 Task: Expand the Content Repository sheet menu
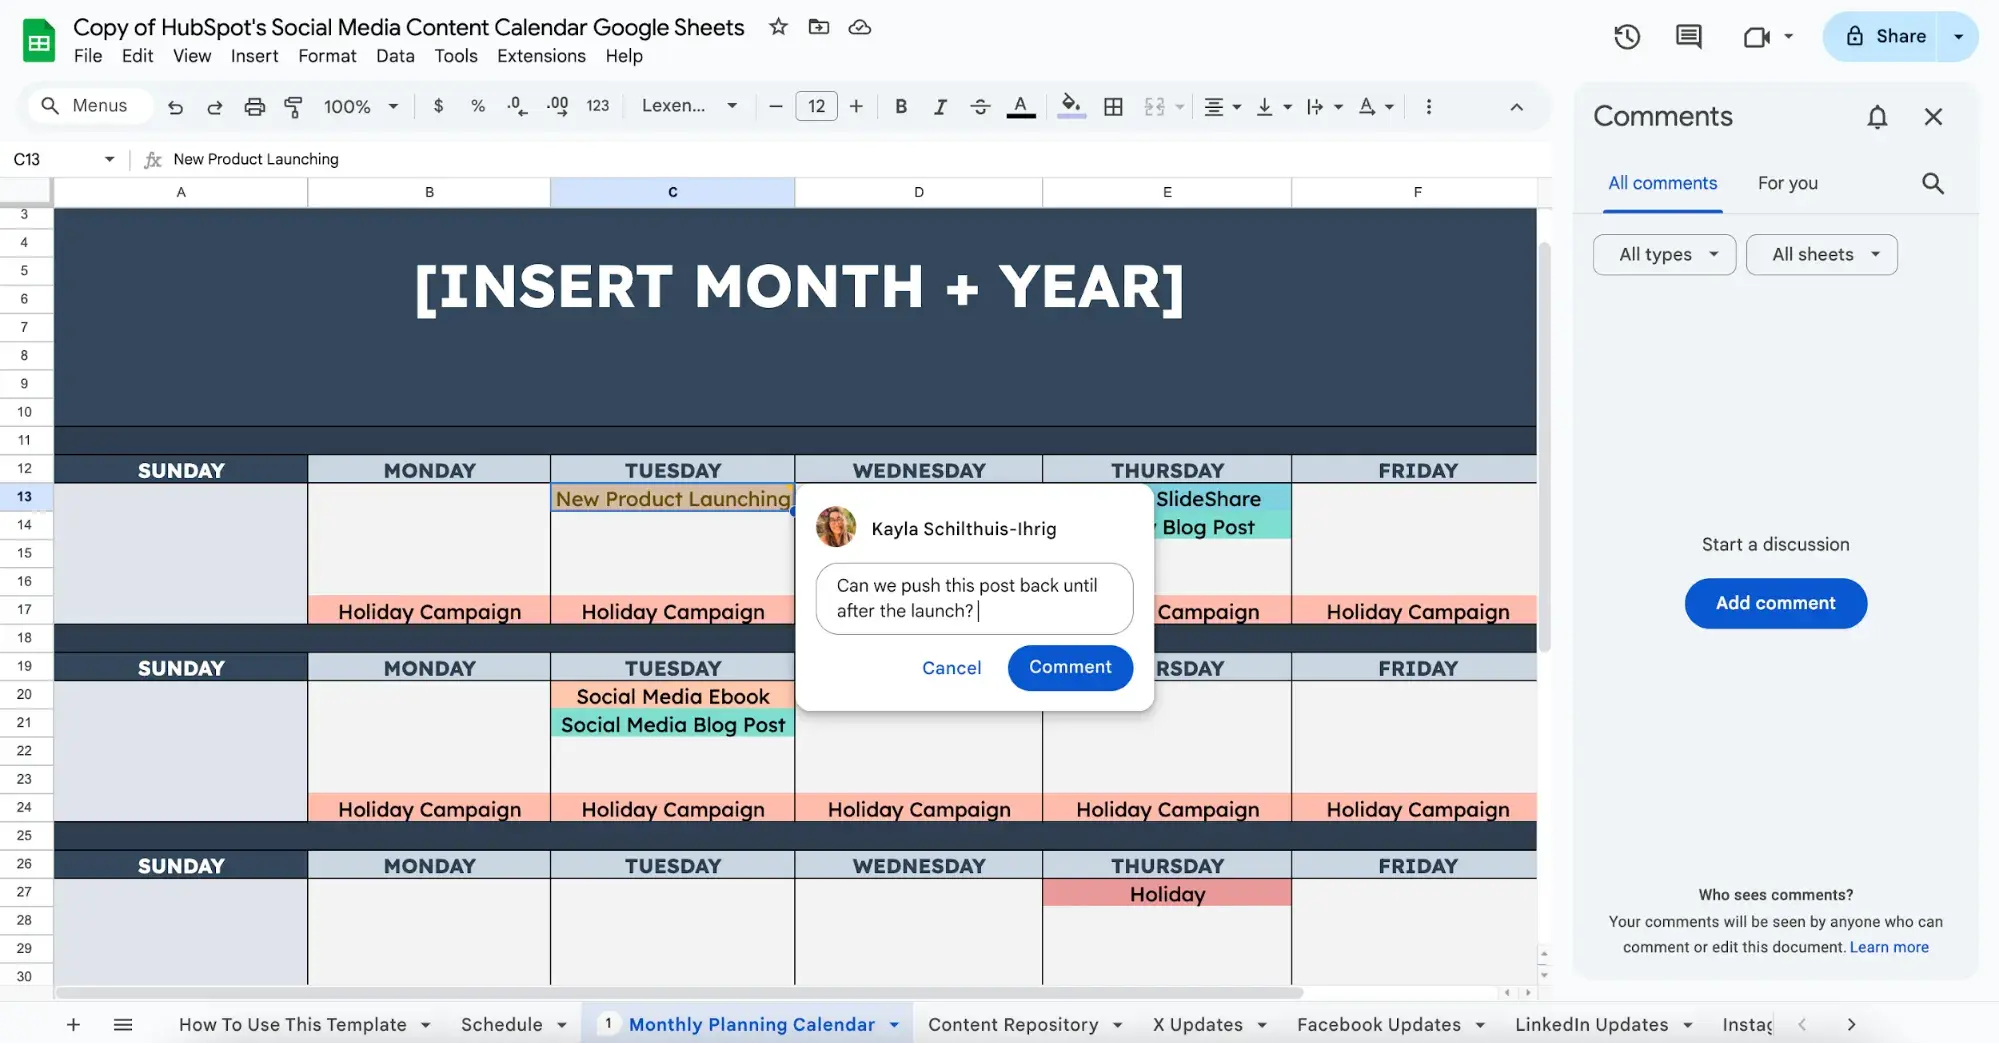[x=1117, y=1024]
